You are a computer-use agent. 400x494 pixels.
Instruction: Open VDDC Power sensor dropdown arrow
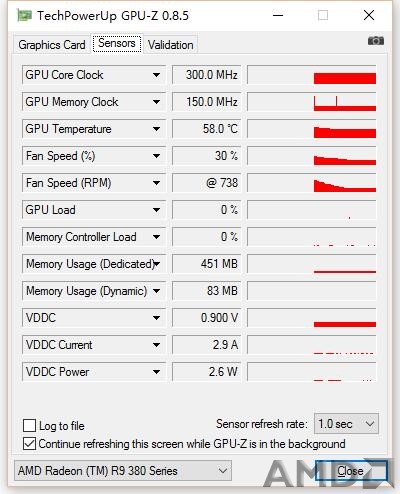[156, 372]
